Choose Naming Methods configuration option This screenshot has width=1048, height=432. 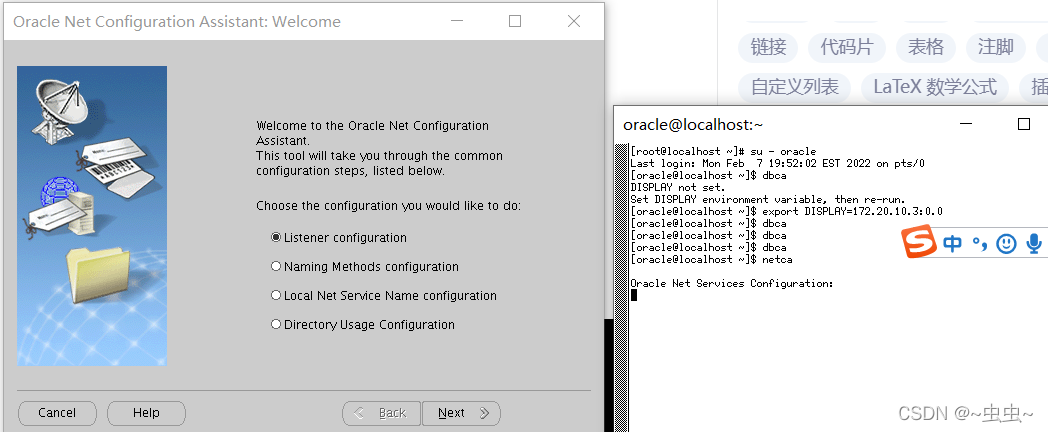[276, 267]
